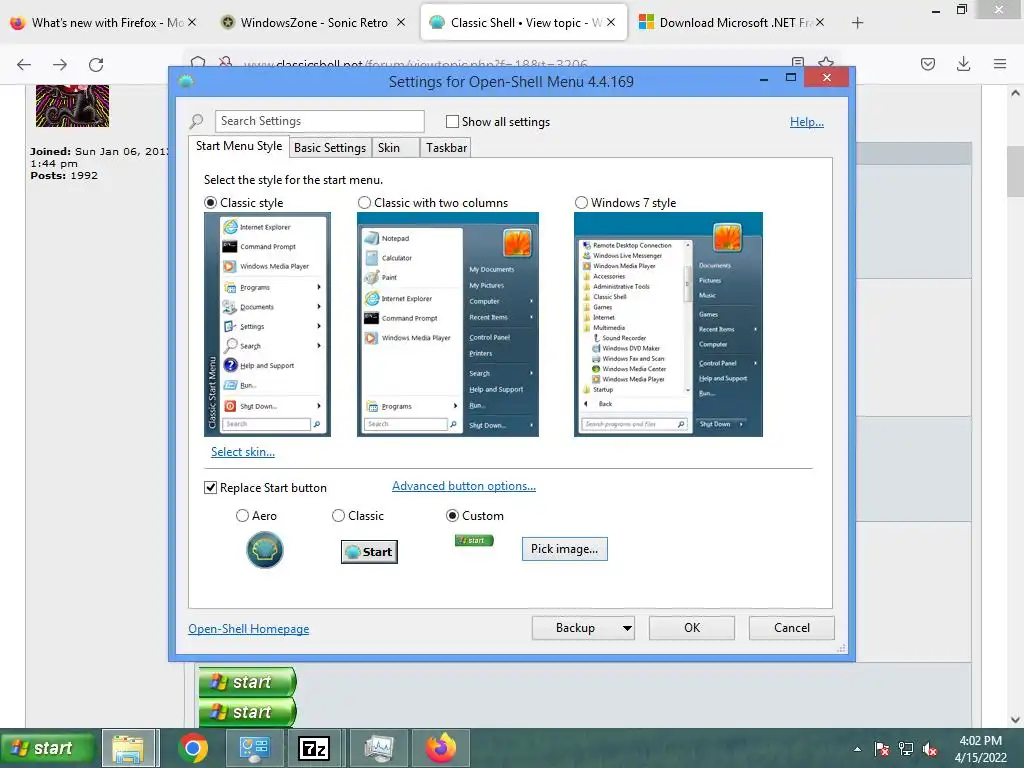Viewport: 1024px width, 768px height.
Task: Switch to WindowsZone - Sonic Retro tab
Action: click(312, 22)
